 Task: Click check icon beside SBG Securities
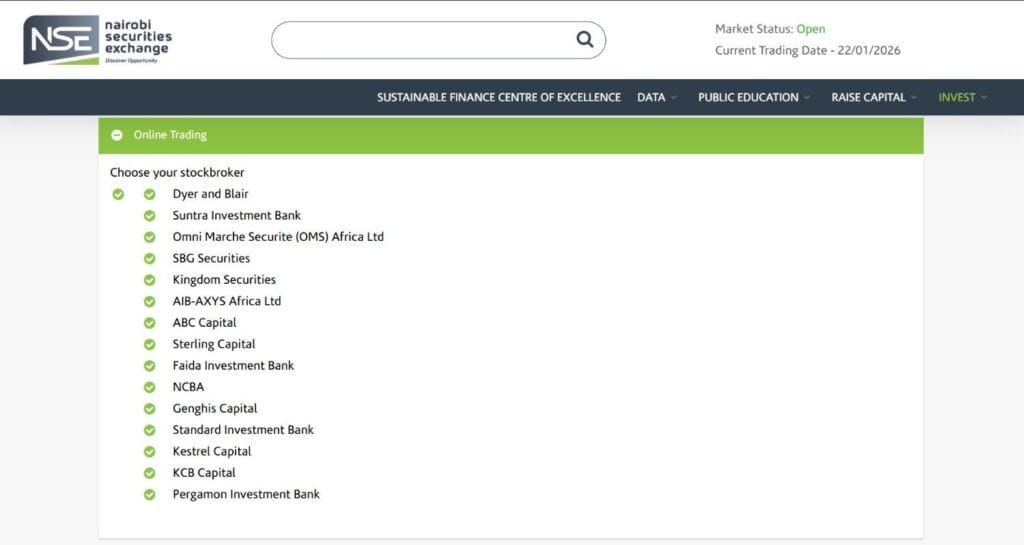click(x=150, y=259)
